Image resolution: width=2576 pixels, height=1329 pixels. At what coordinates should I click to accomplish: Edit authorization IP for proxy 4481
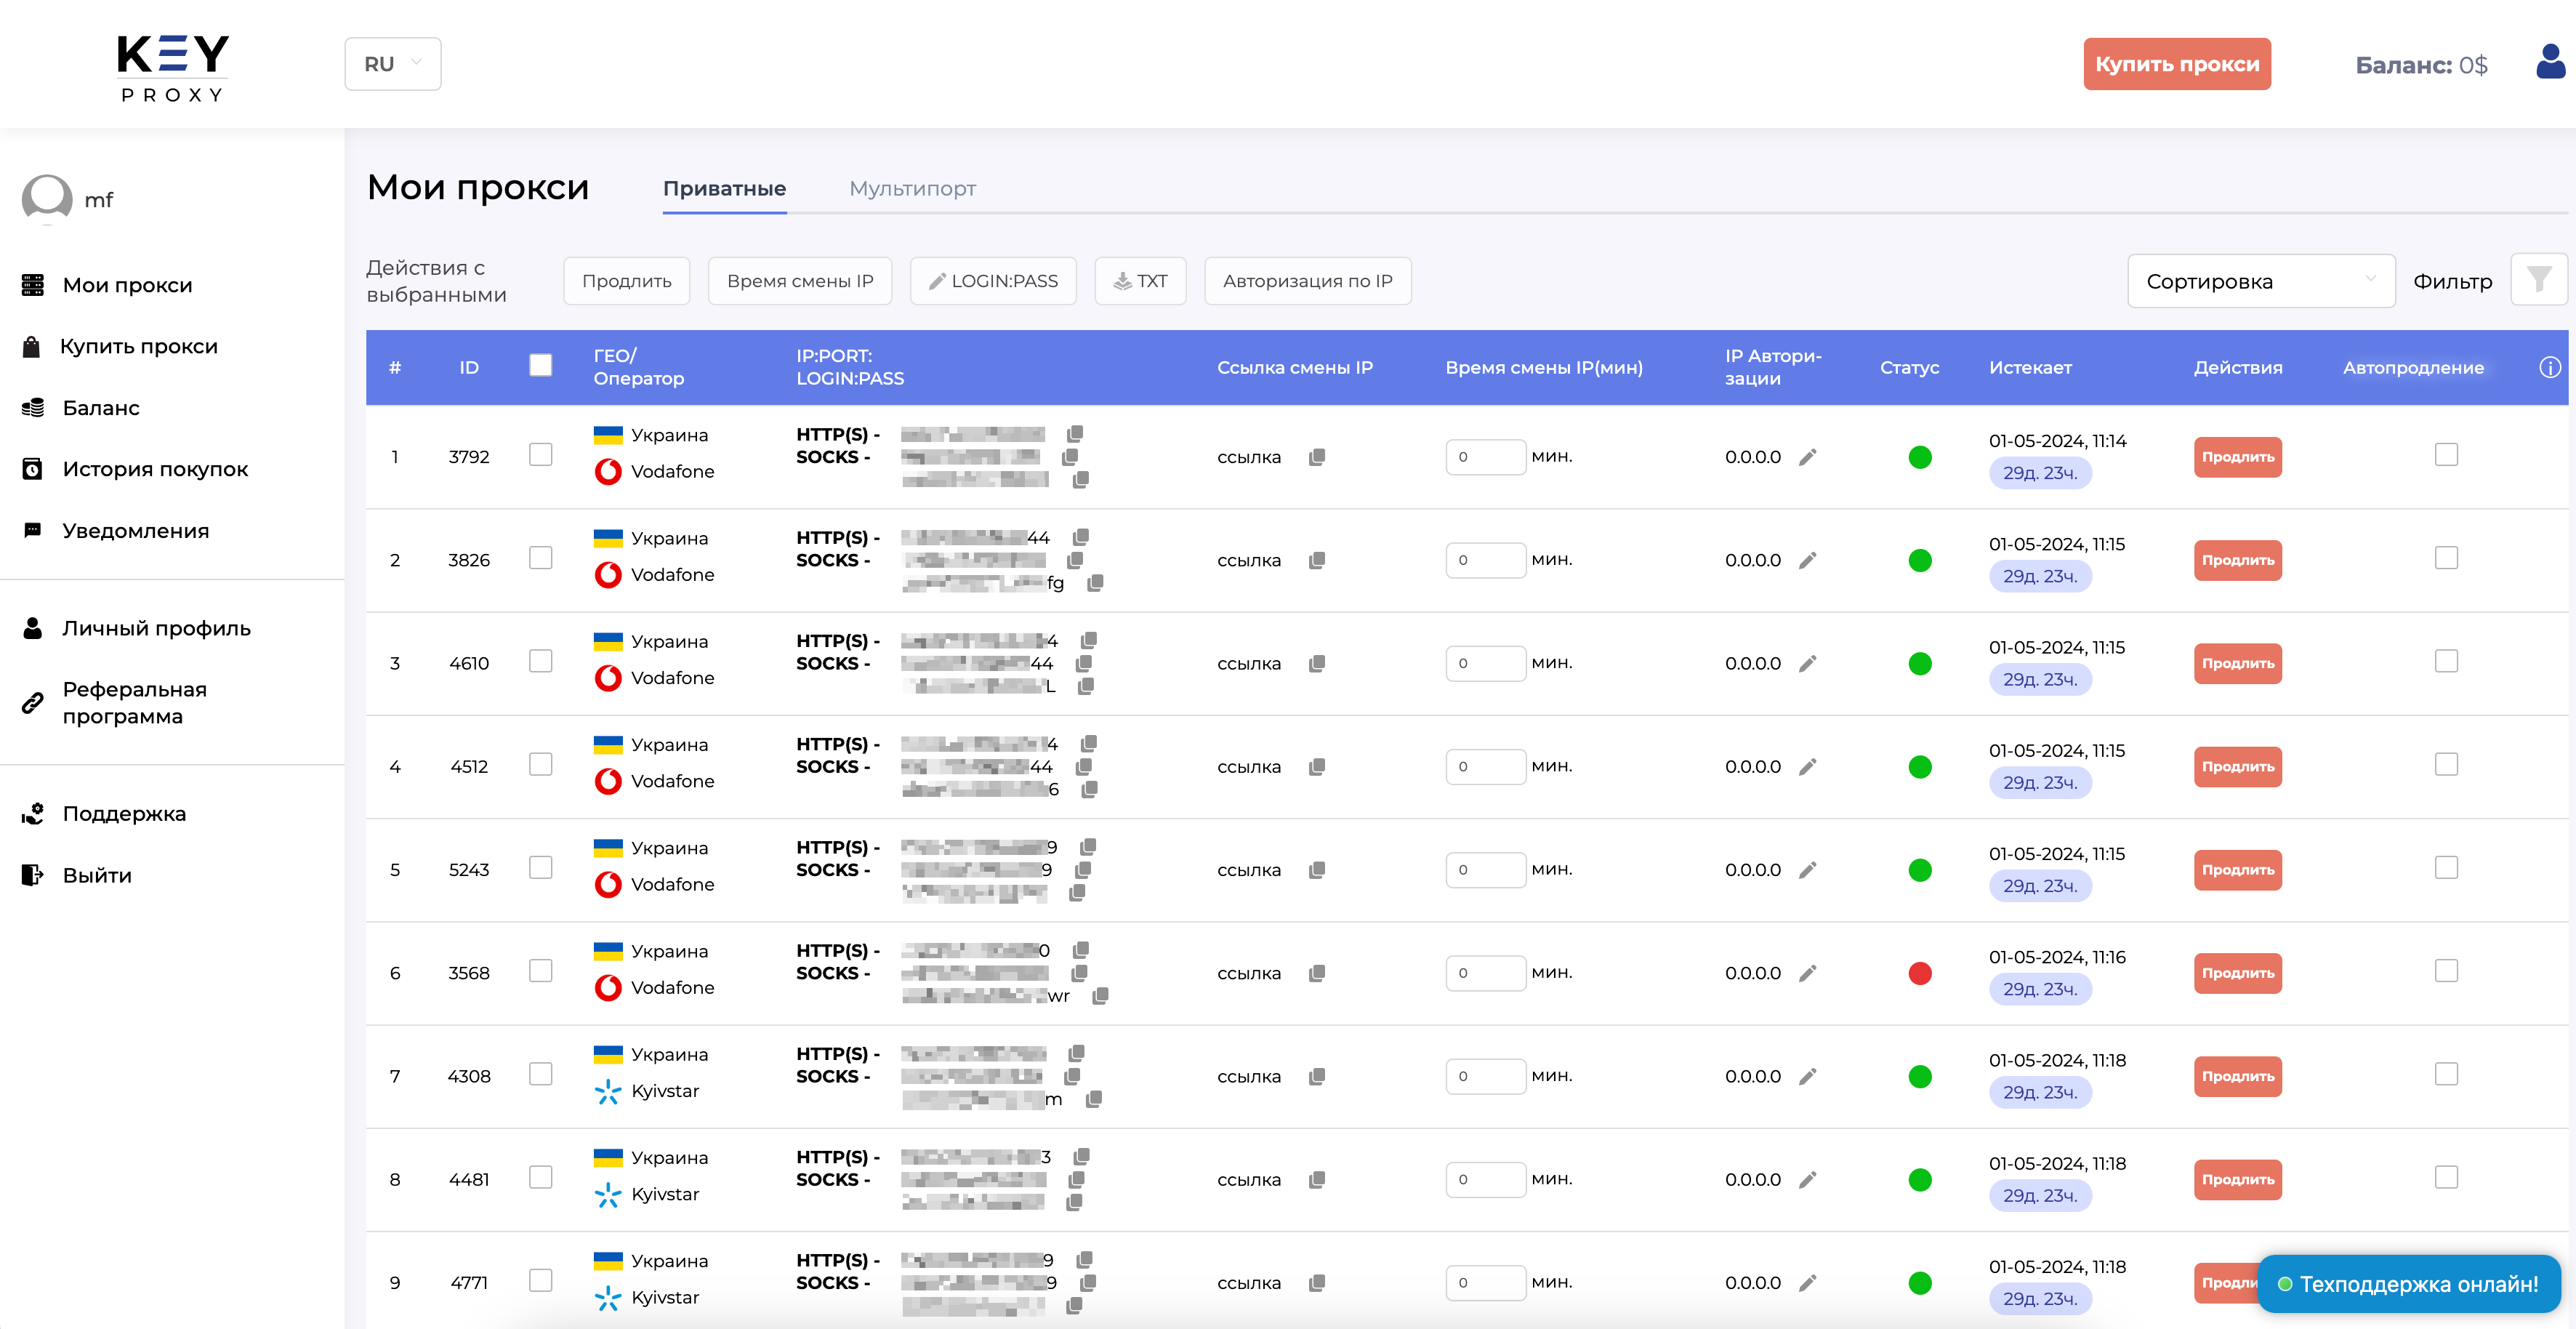pos(1807,1180)
